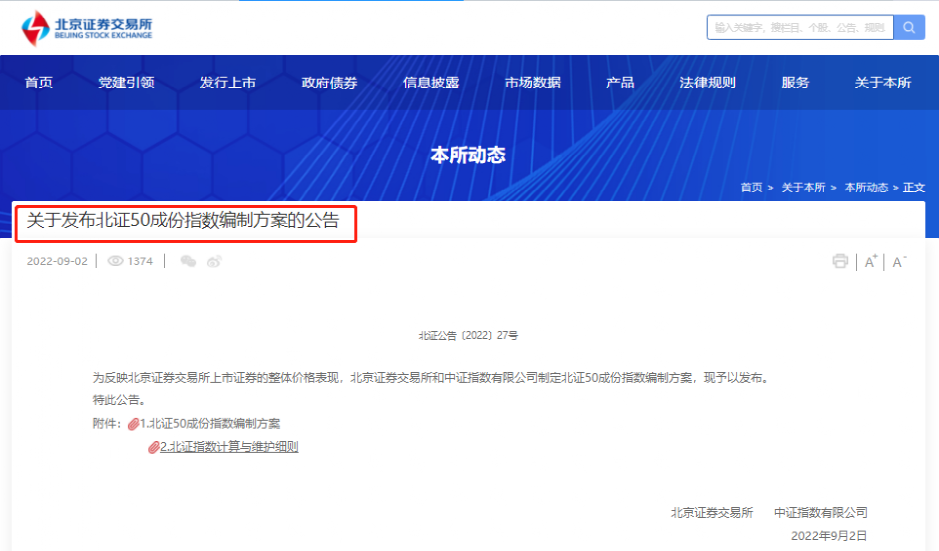Go to 本所动态 in breadcrumb
The image size is (939, 551).
tap(866, 187)
